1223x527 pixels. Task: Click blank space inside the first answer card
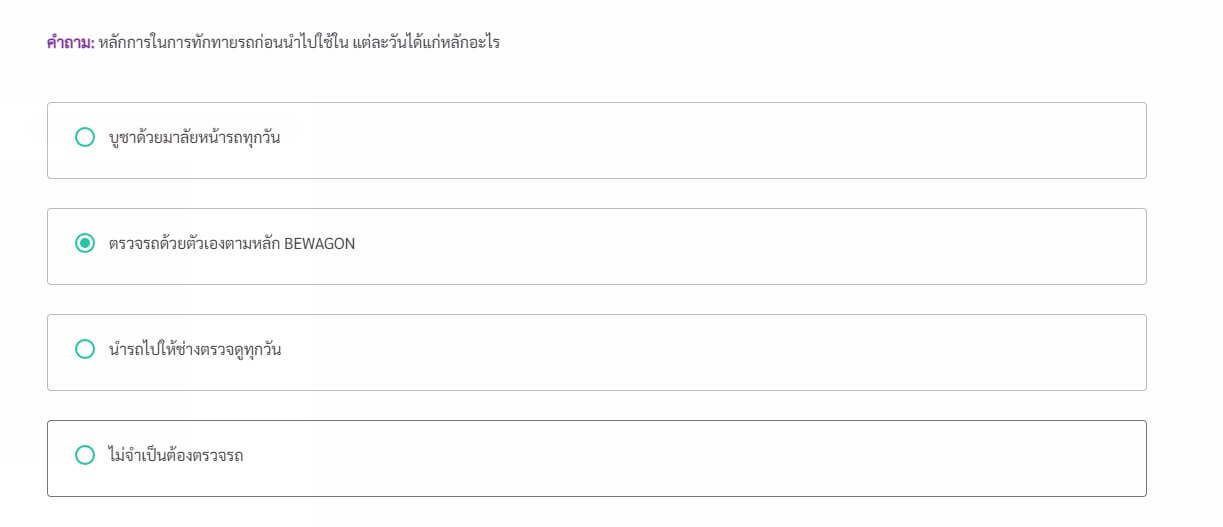tap(700, 140)
